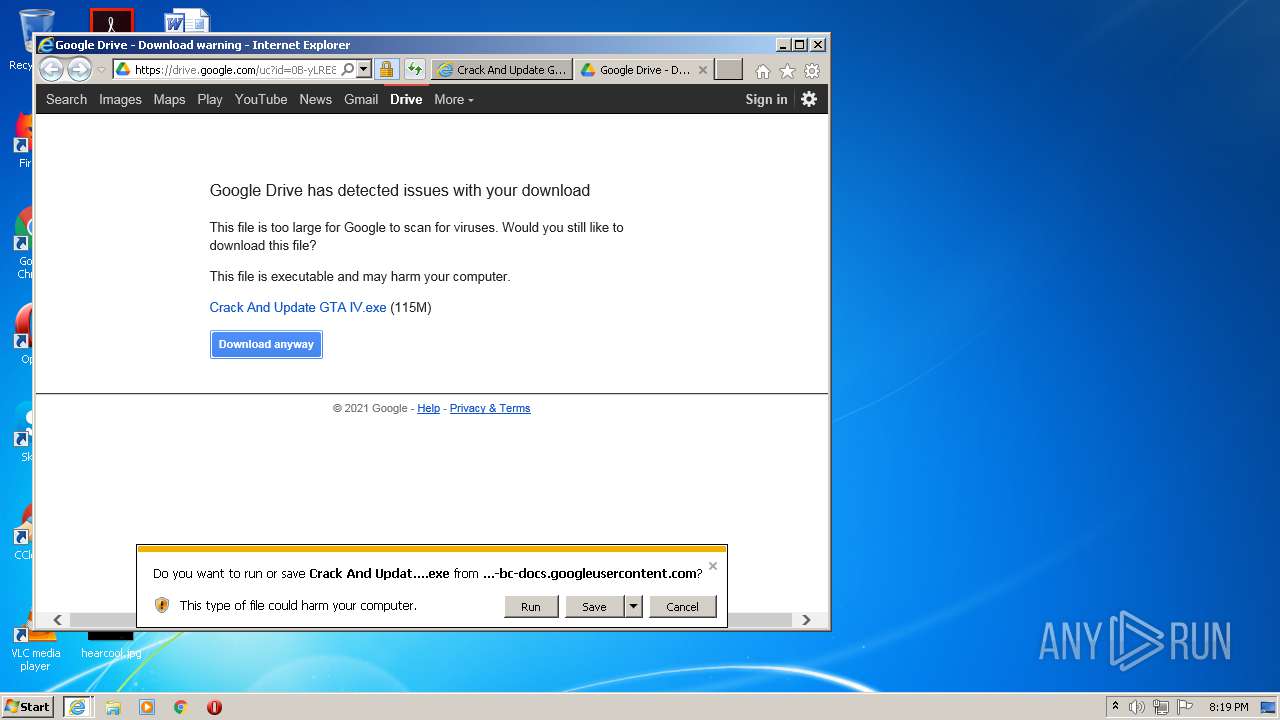Viewport: 1280px width, 720px height.
Task: Expand the Save options arrow
Action: click(633, 606)
